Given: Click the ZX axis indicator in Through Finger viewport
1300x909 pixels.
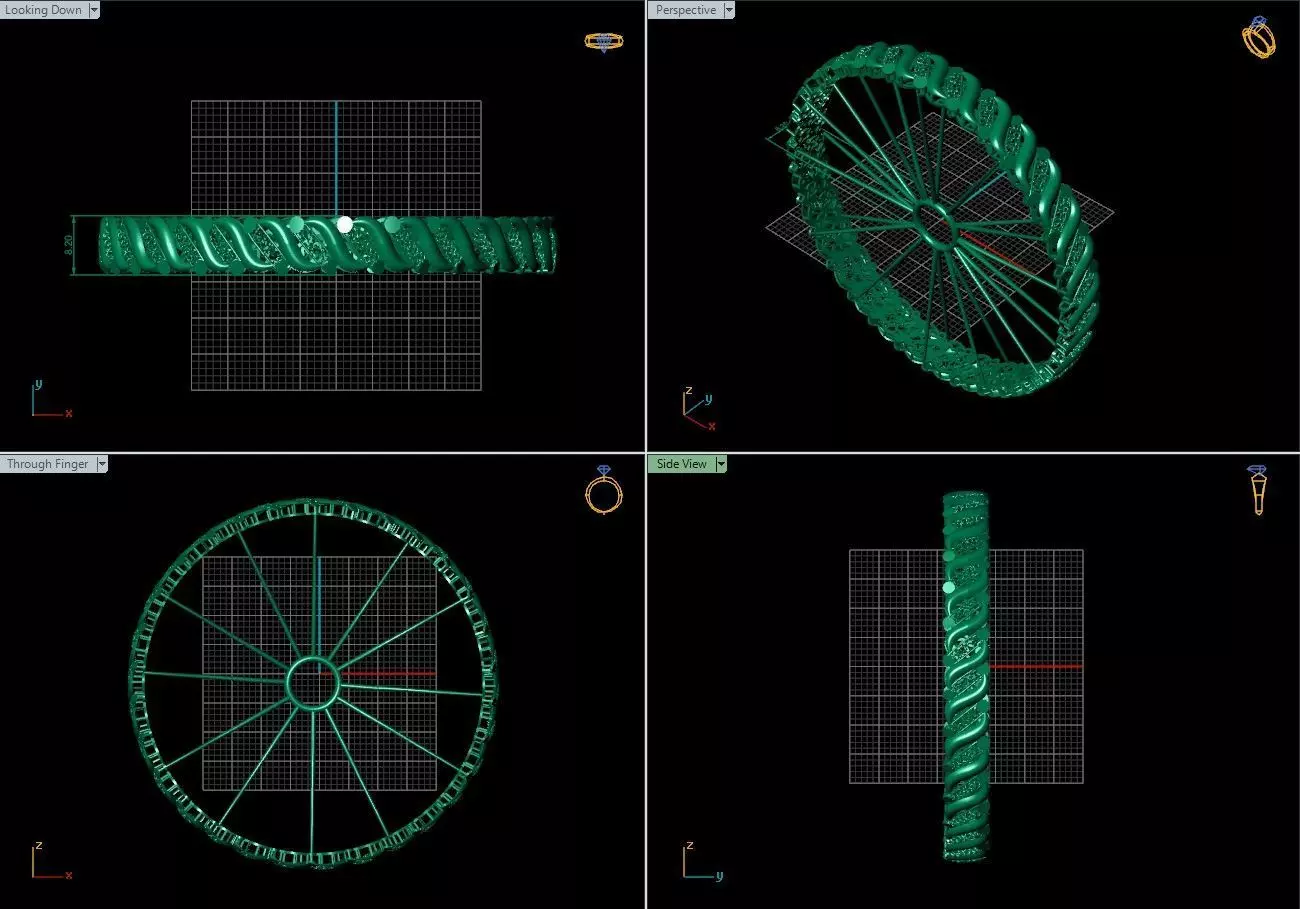Looking at the screenshot, I should pyautogui.click(x=51, y=860).
